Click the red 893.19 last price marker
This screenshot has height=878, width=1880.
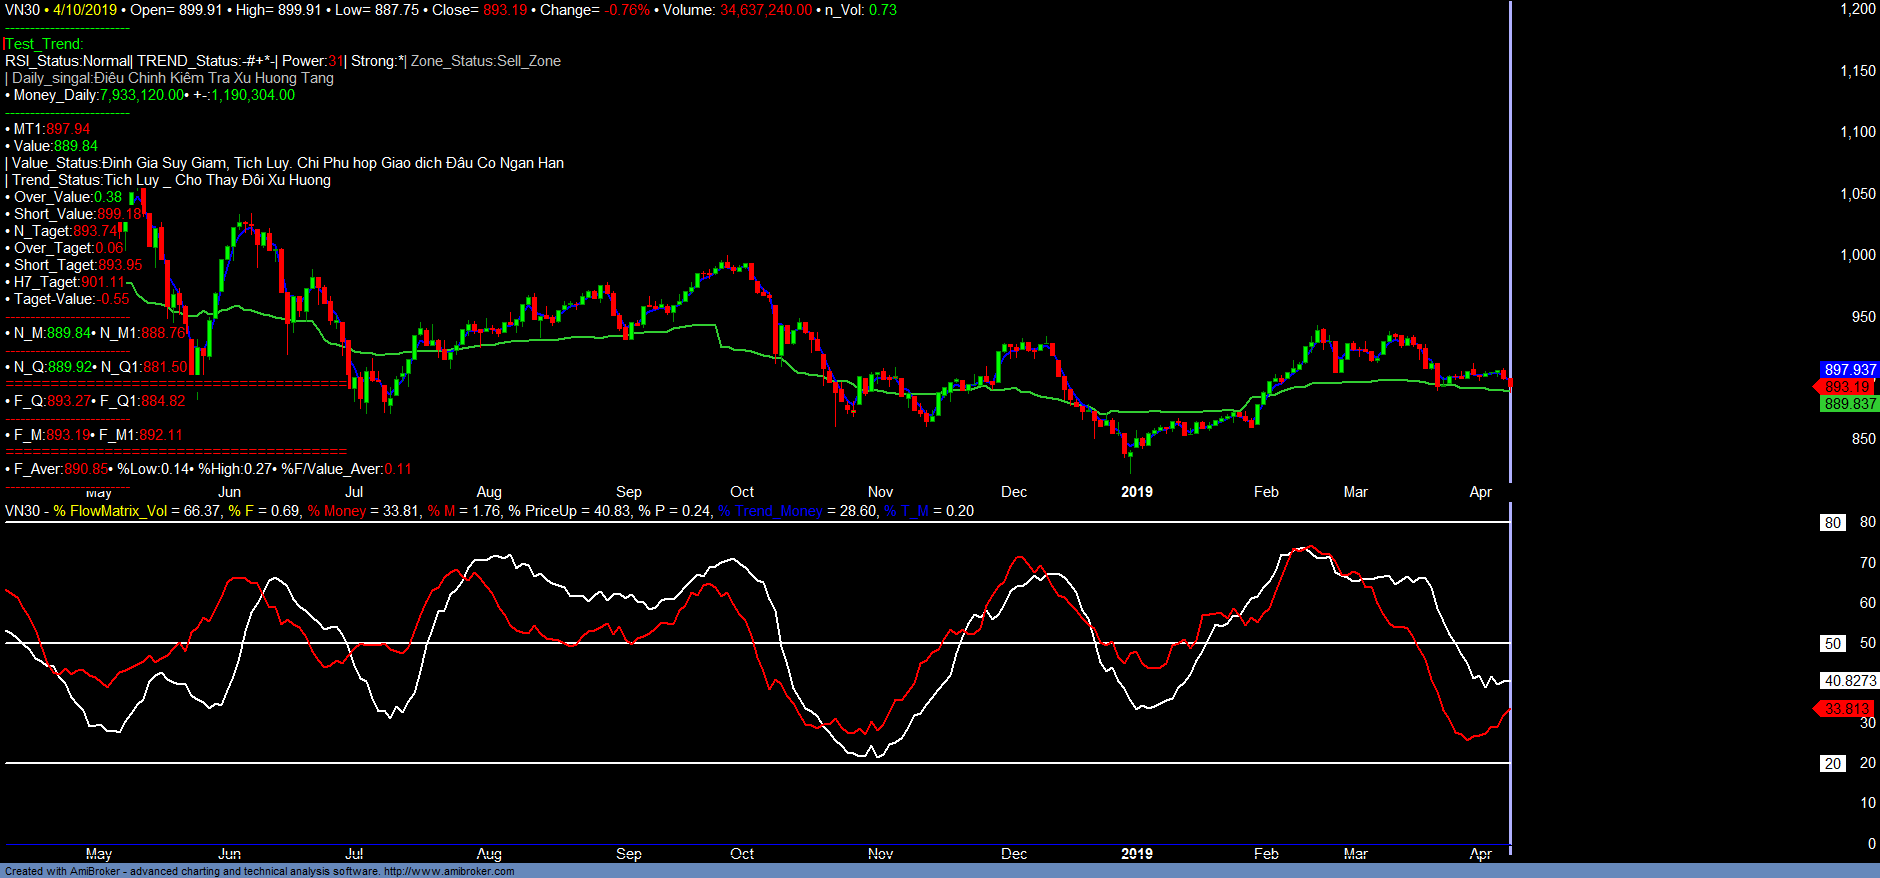(1847, 387)
